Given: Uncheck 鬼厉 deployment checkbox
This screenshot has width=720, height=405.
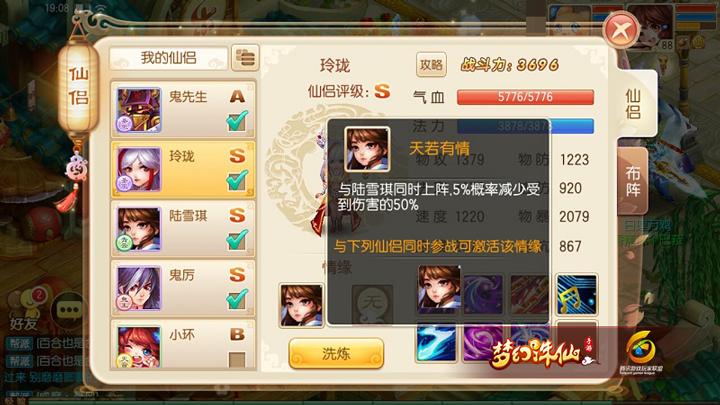Looking at the screenshot, I should point(237,299).
